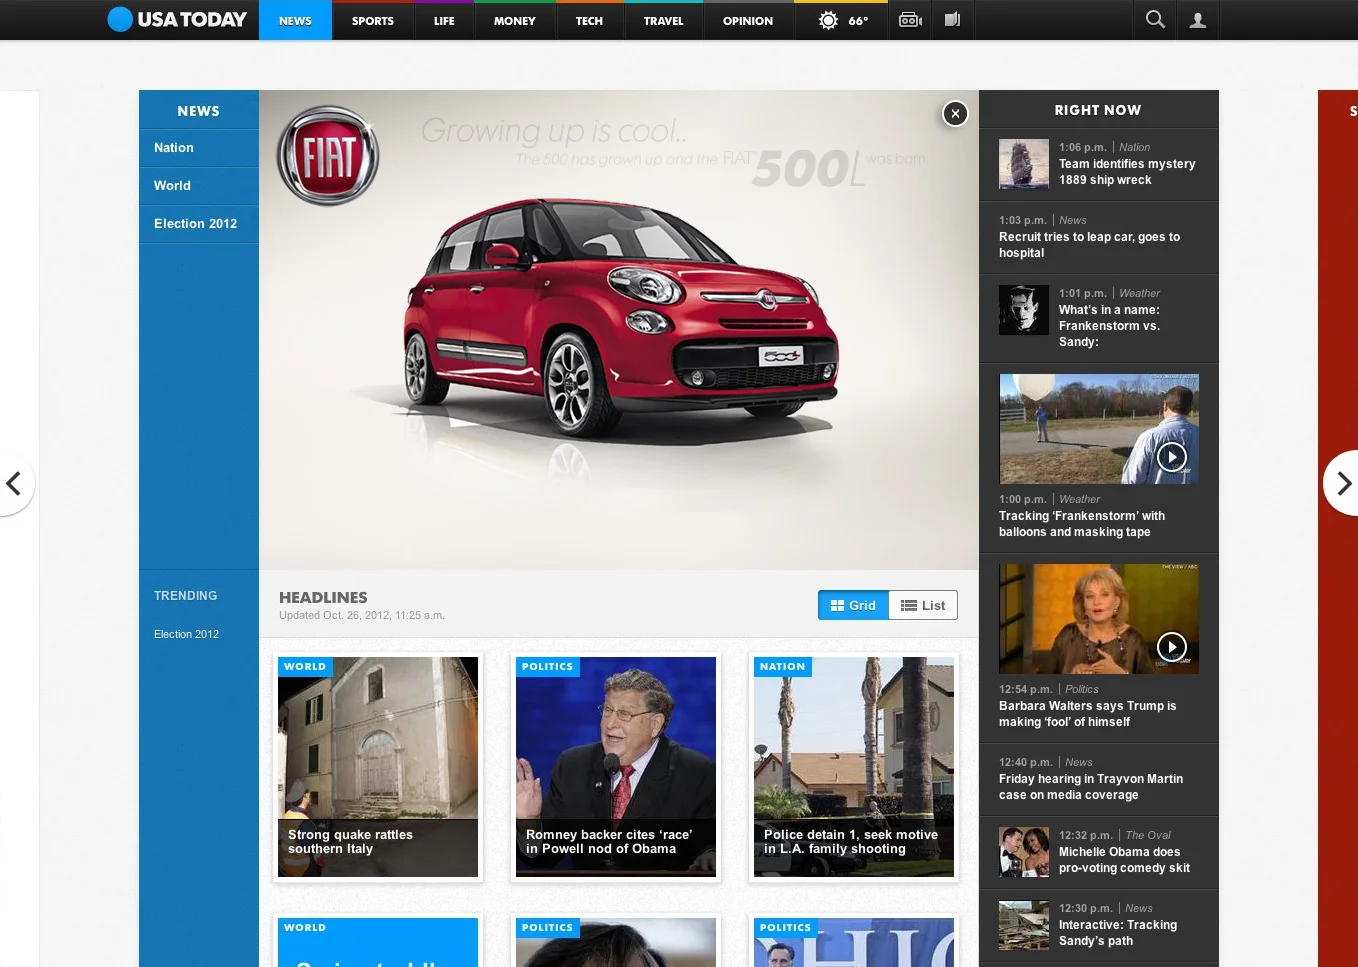
Task: Open the user profile icon
Action: click(1198, 19)
